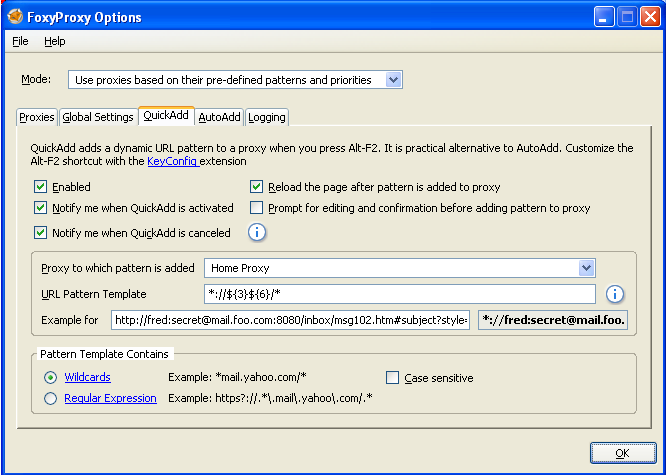
Task: Close the FoxyProxy Options window
Action: click(650, 17)
